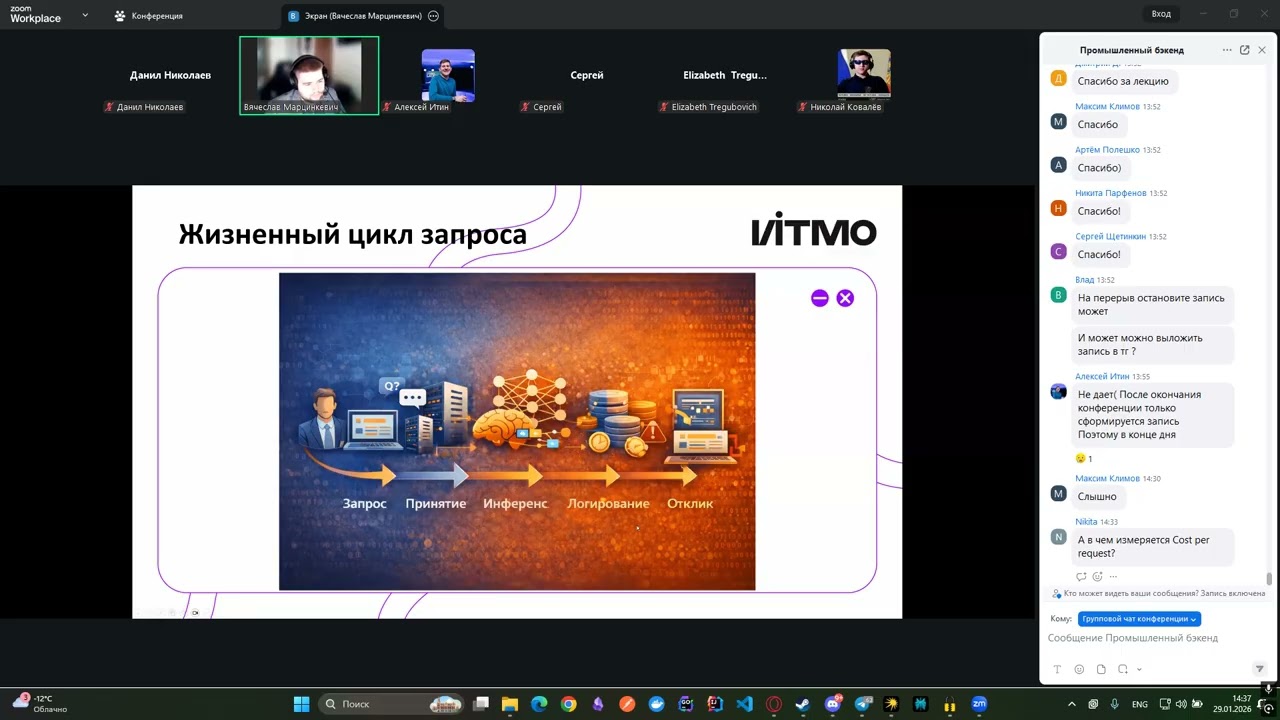Click the taskbar Поиск search box

391,704
